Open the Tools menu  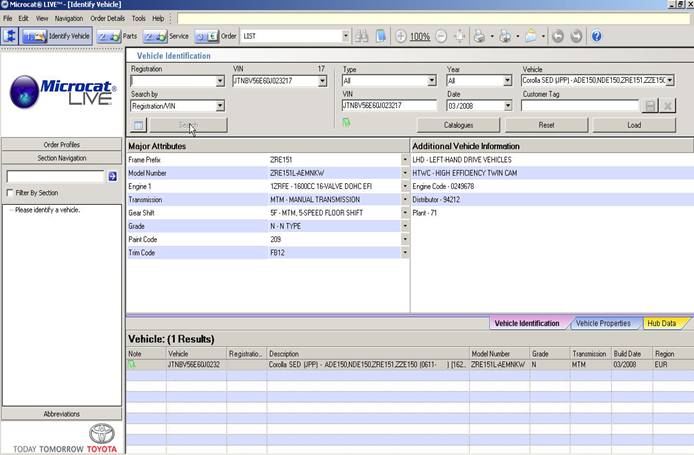click(x=139, y=19)
